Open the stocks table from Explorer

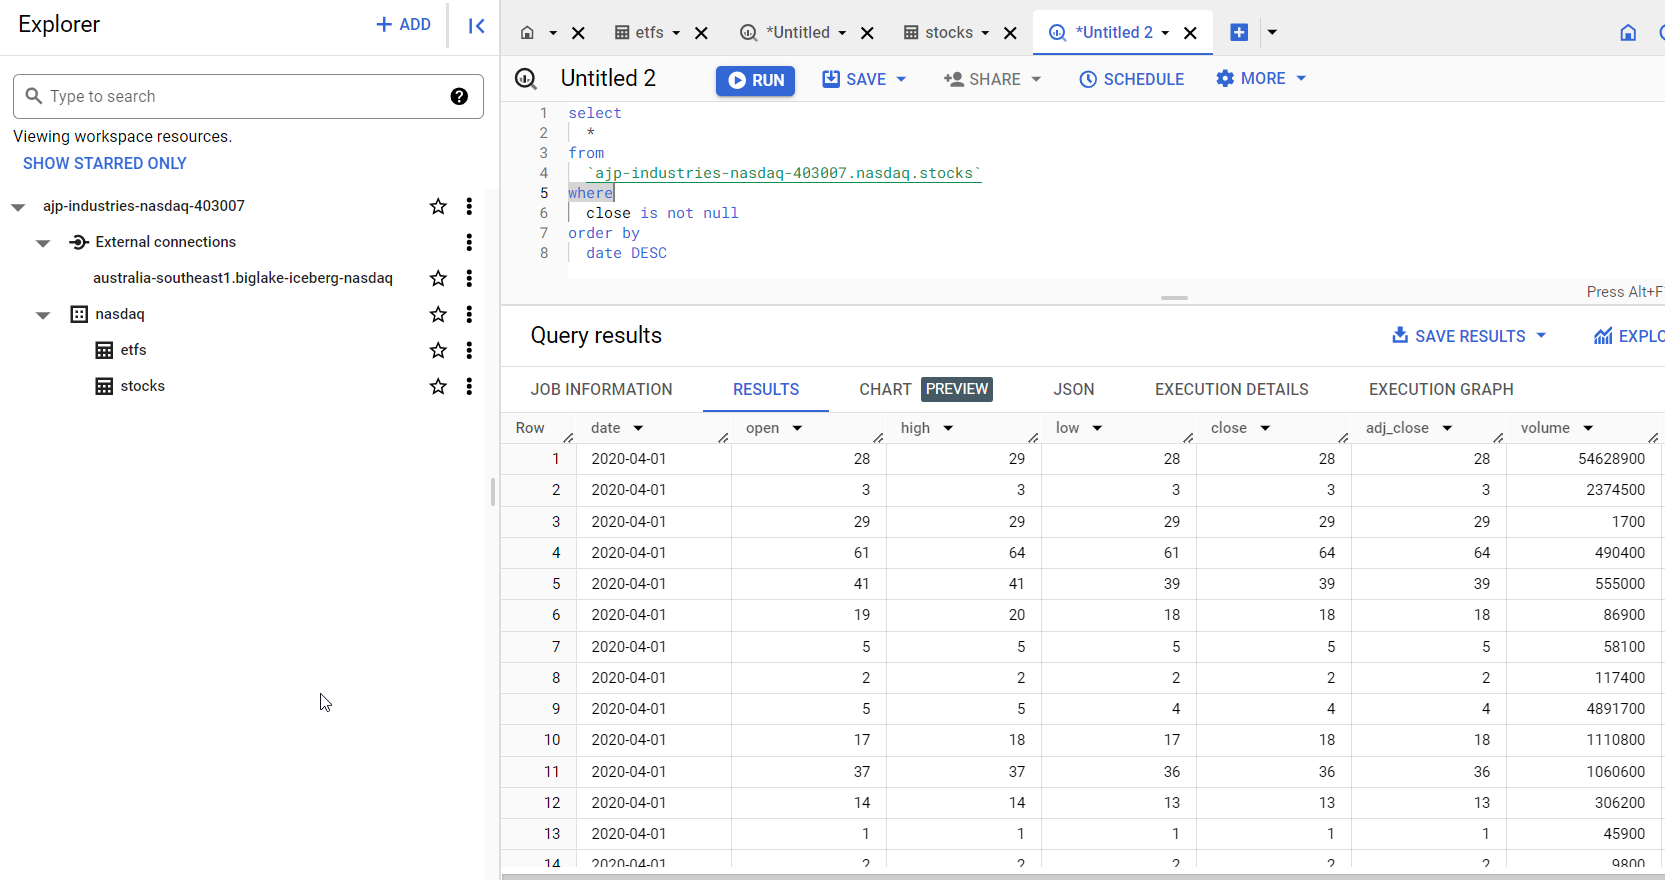(x=142, y=386)
